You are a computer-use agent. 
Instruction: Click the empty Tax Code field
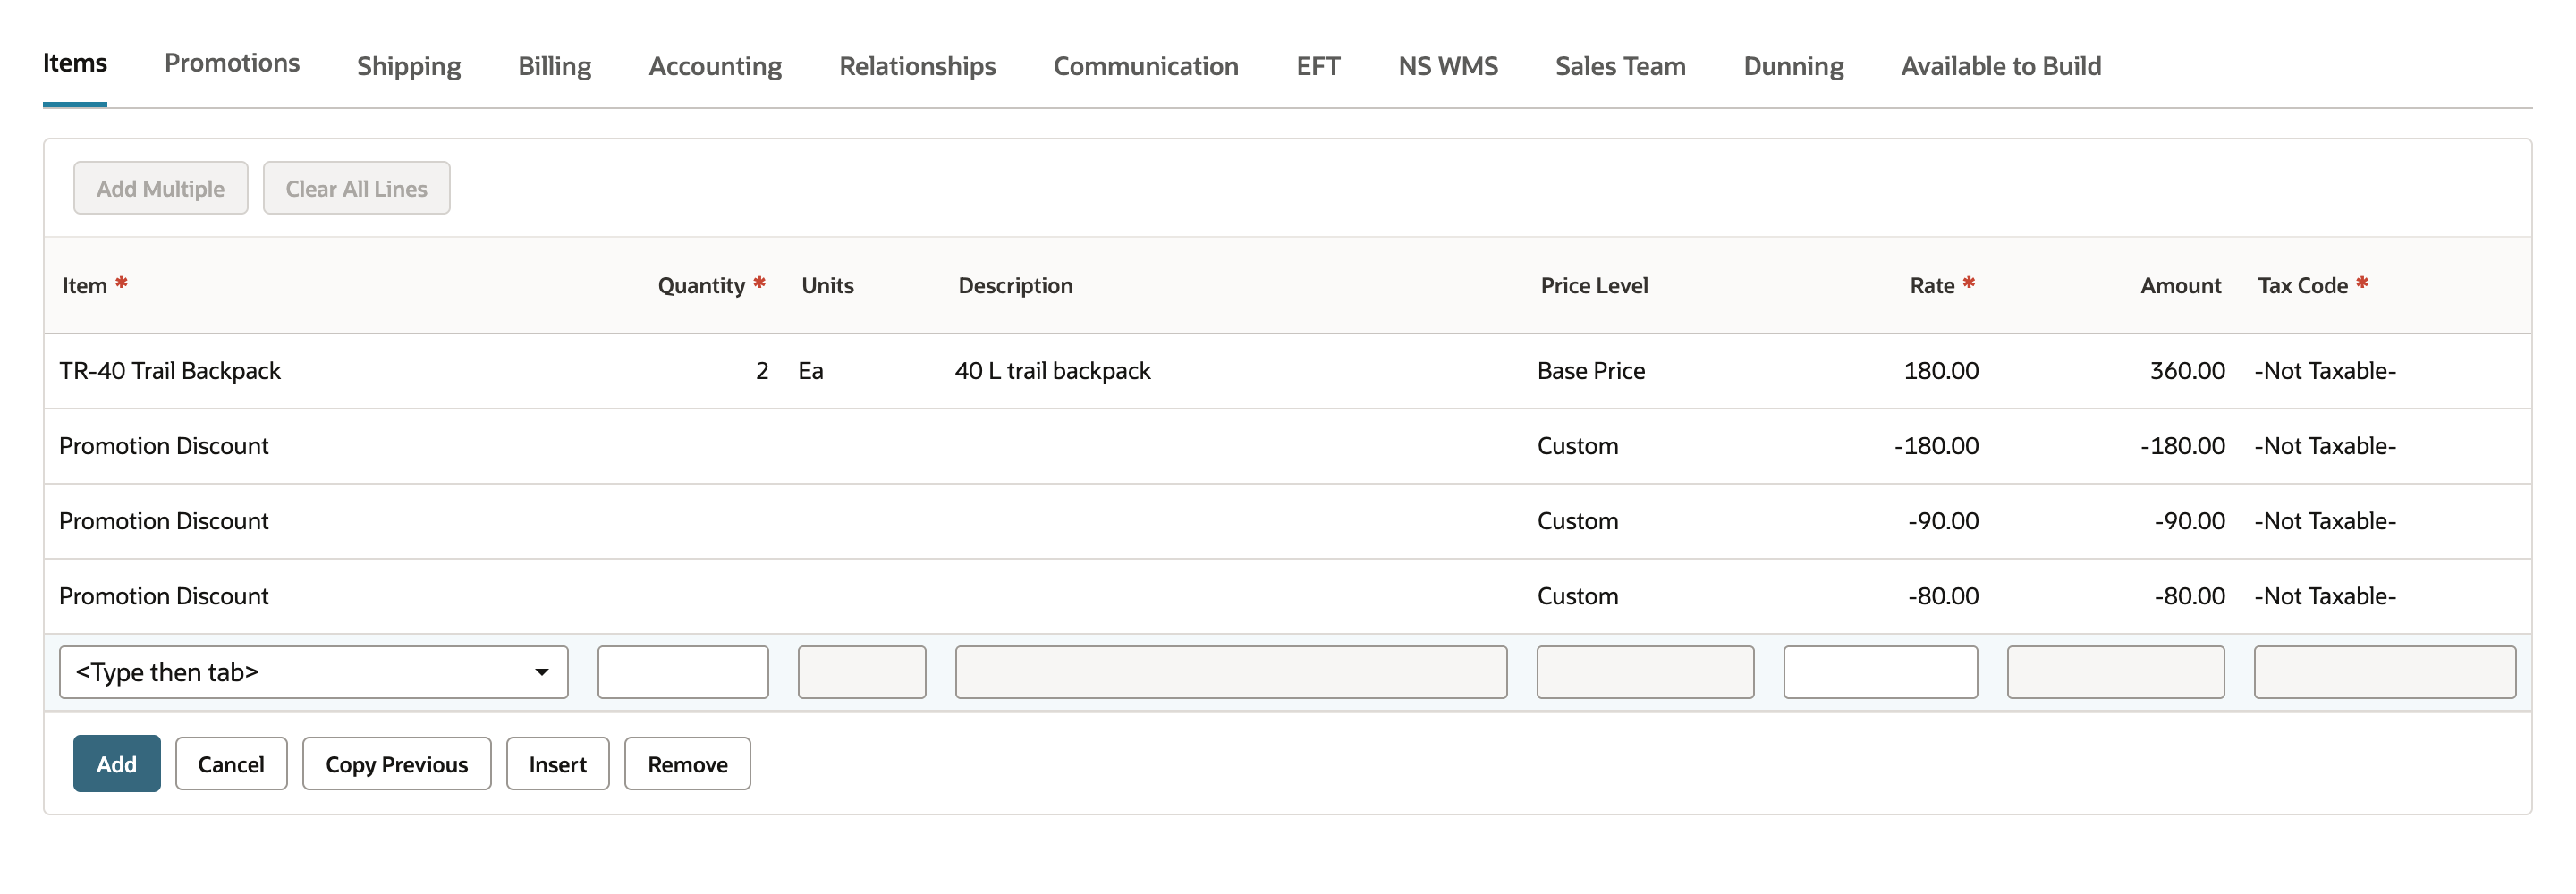tap(2385, 672)
